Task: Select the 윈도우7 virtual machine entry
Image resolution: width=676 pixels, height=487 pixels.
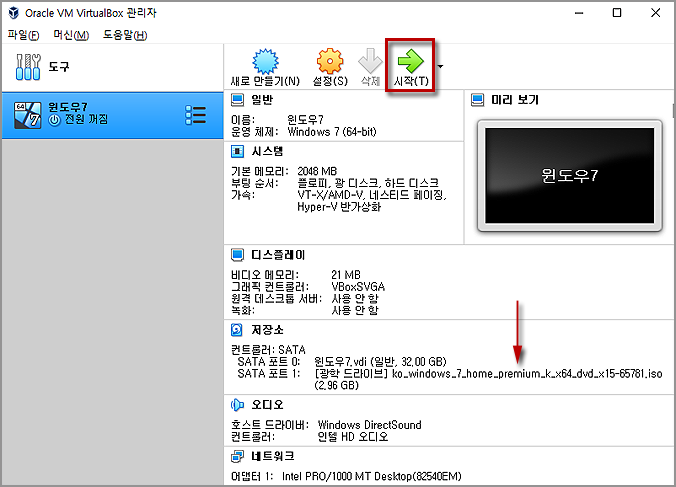Action: coord(112,115)
